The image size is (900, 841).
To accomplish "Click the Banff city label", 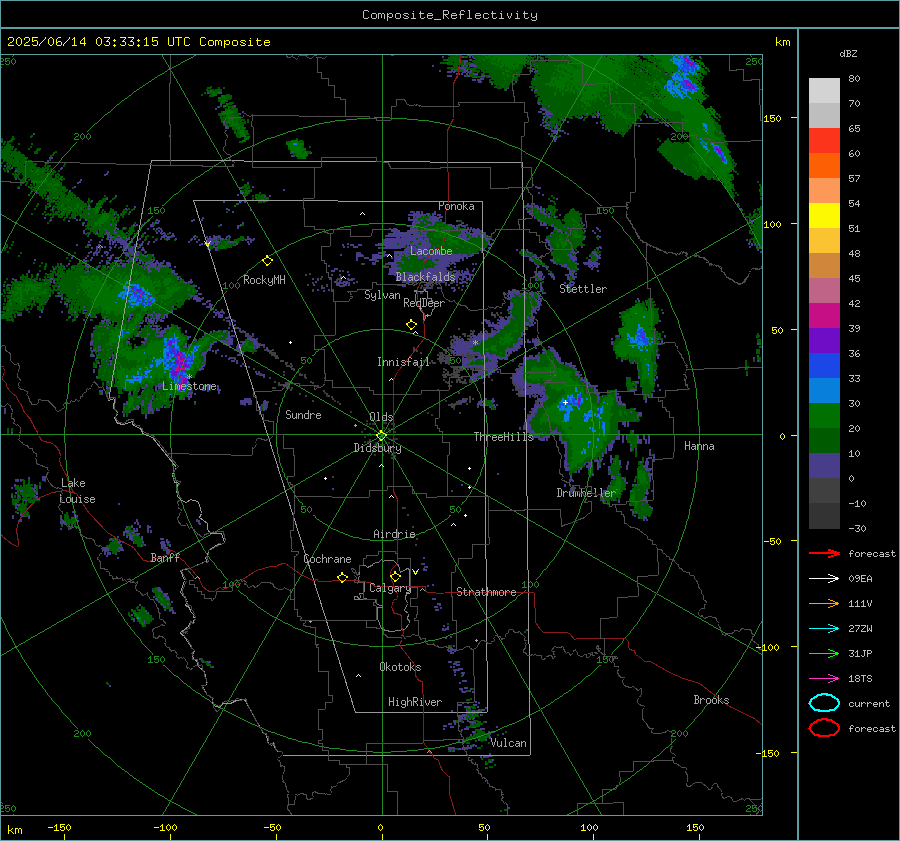I will (x=165, y=557).
